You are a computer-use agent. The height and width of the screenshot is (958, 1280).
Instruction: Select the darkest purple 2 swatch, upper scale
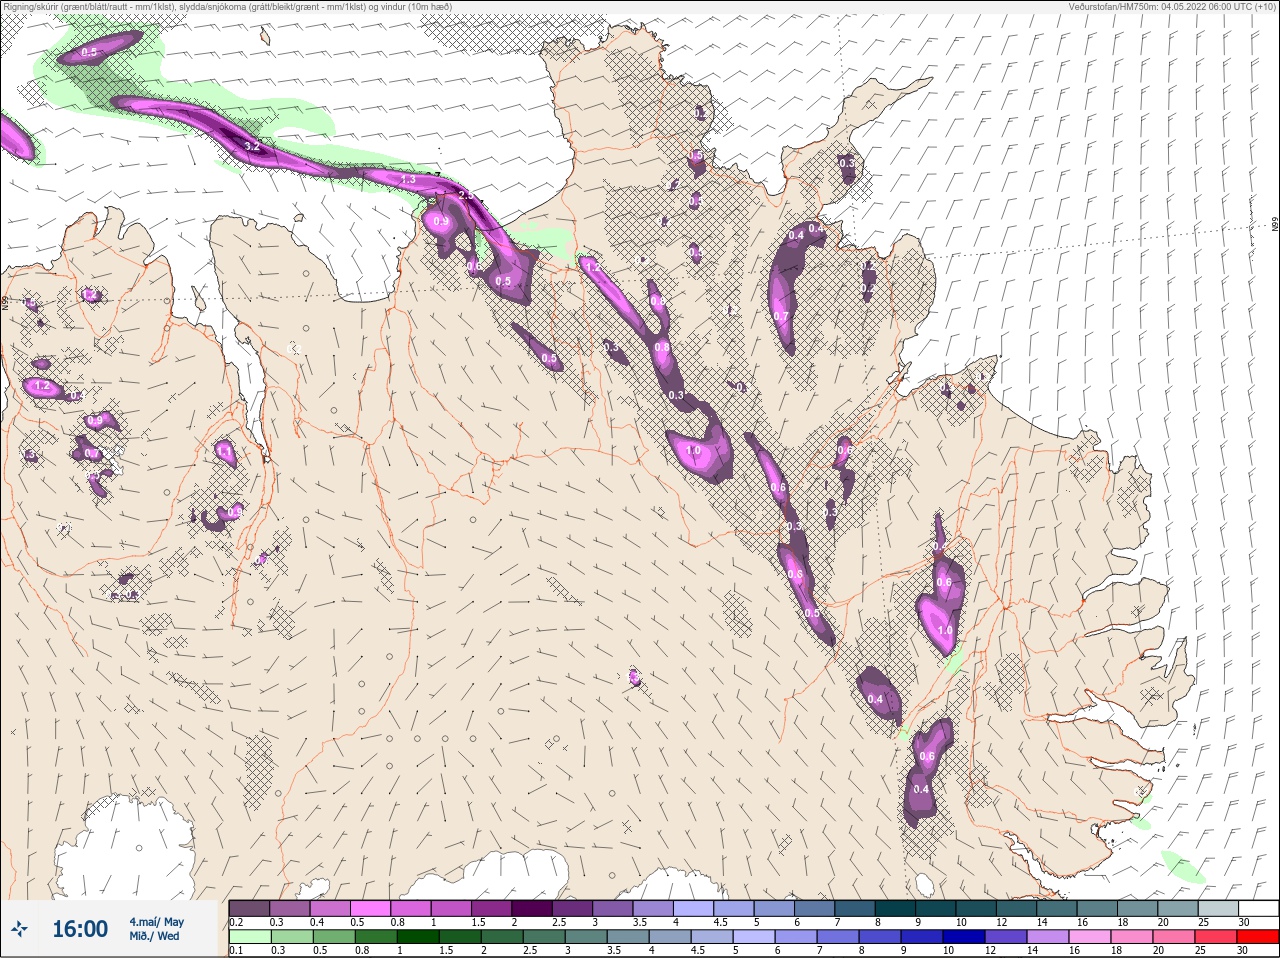533,908
